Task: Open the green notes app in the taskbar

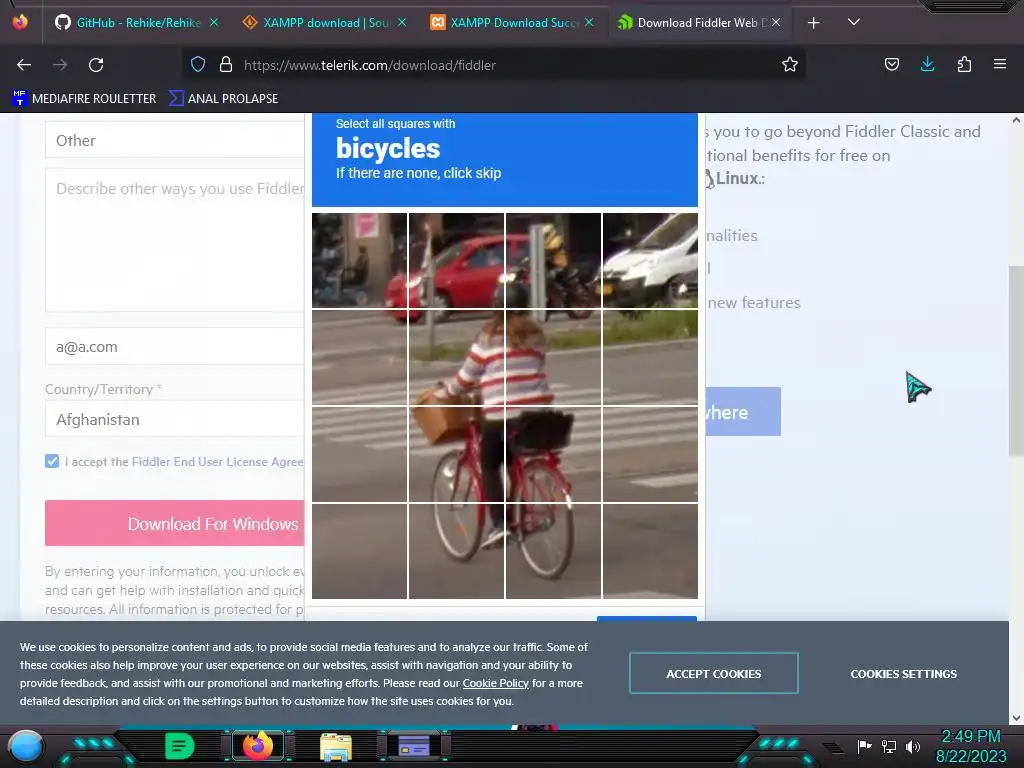Action: pyautogui.click(x=179, y=746)
